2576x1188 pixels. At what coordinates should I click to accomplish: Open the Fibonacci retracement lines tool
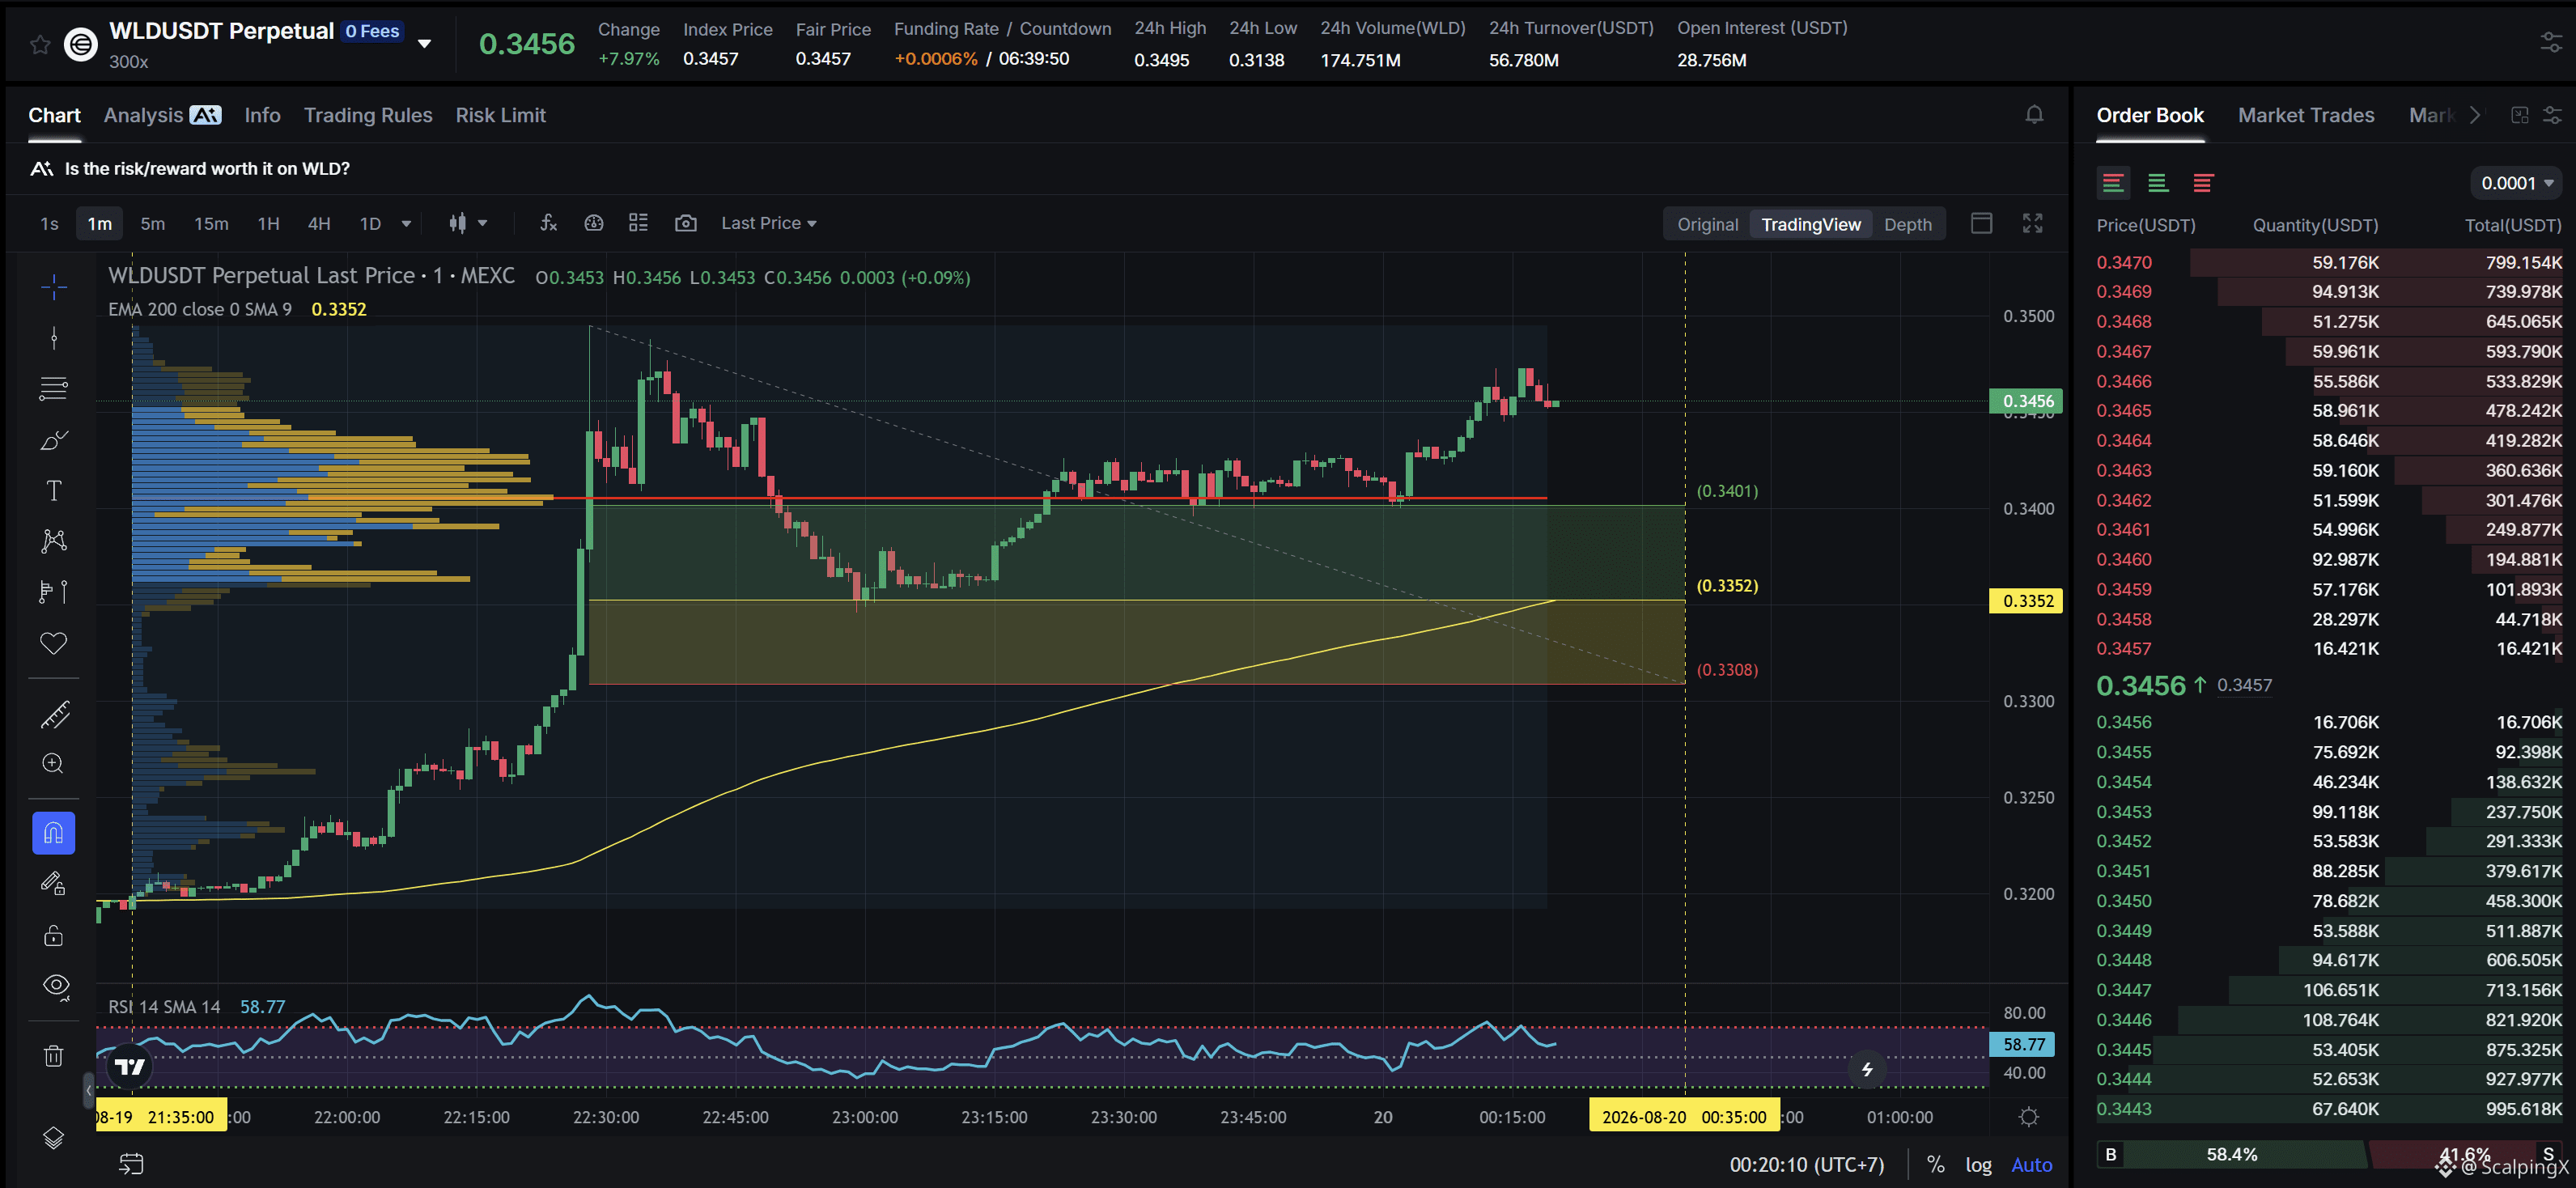(x=54, y=388)
